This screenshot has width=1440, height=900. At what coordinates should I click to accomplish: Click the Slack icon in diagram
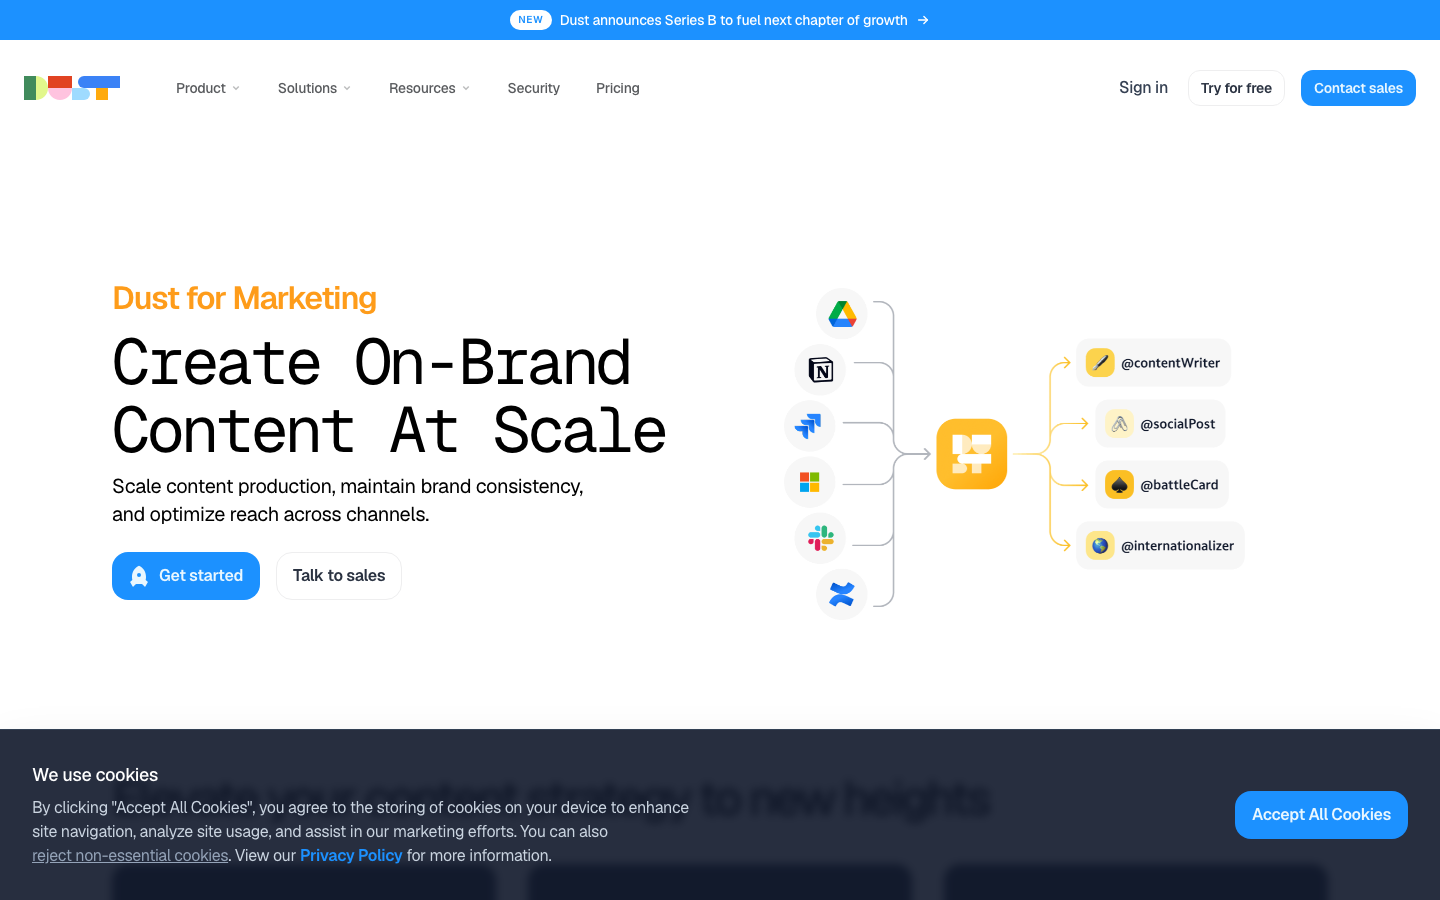point(820,538)
